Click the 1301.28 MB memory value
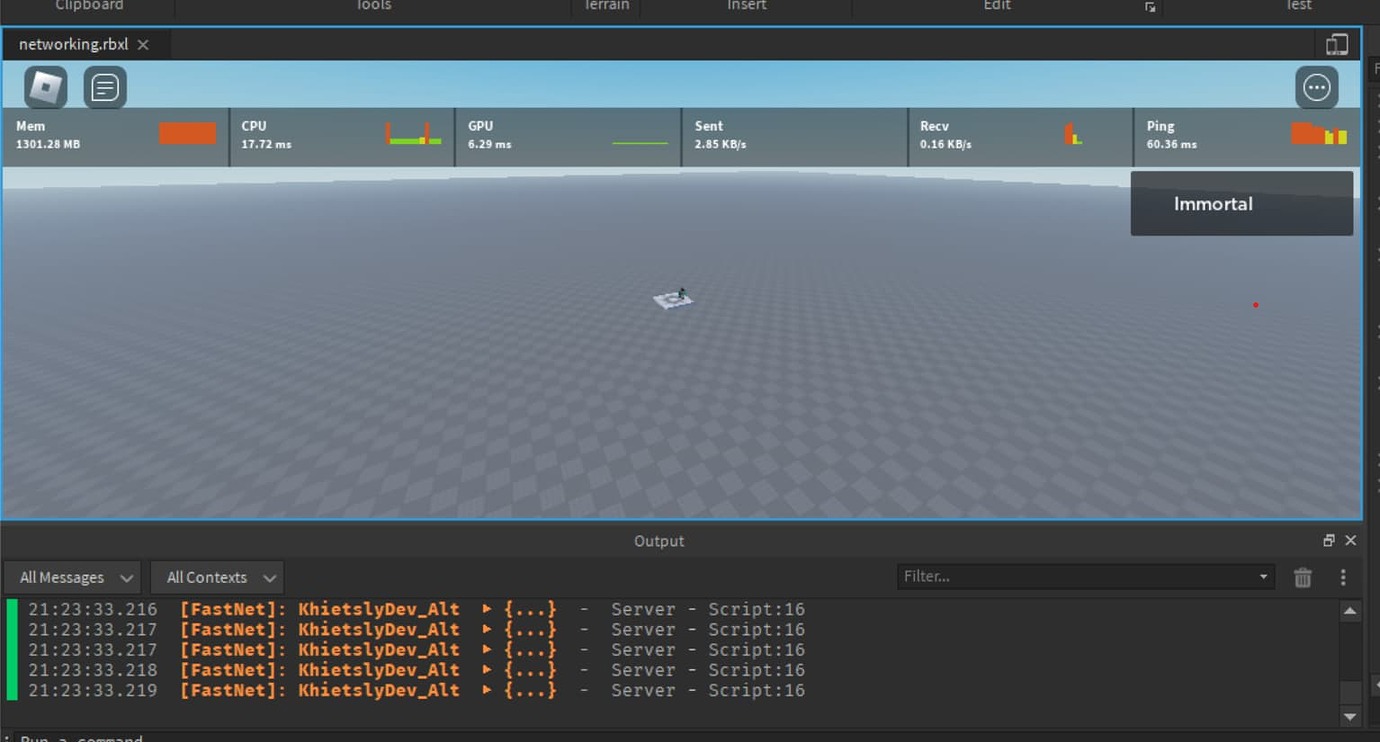Viewport: 1380px width, 742px height. pyautogui.click(x=48, y=144)
